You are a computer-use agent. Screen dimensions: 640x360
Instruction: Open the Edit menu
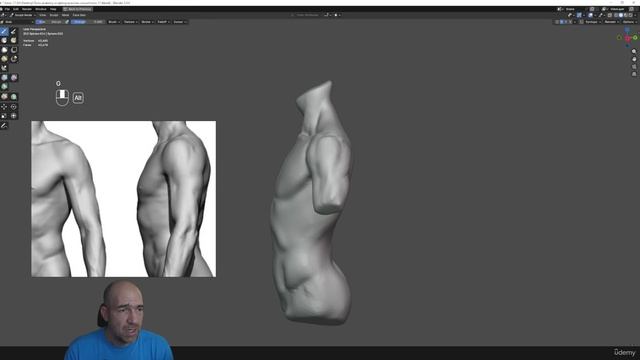(16, 9)
